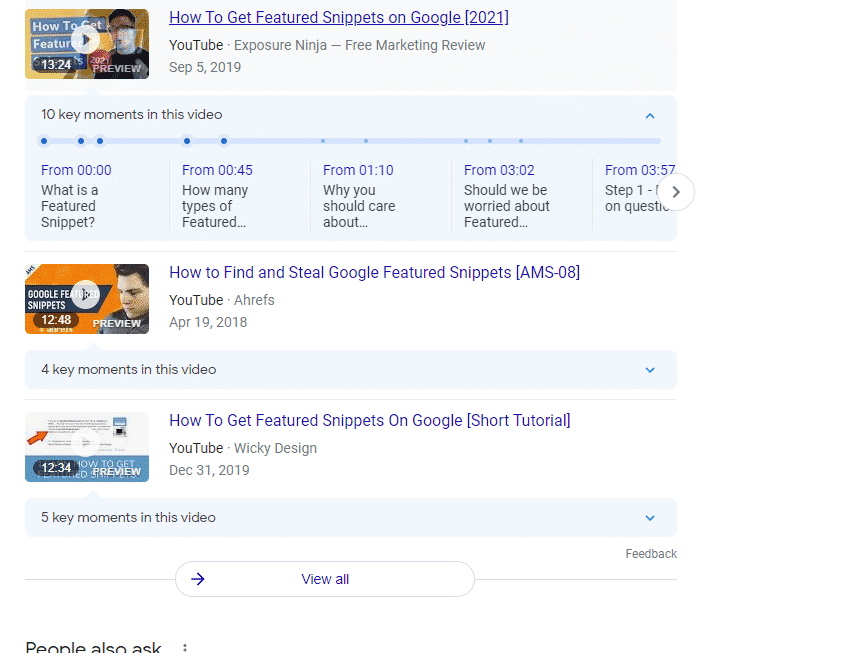Jump to "What is a Featured Snippet?" moment
852x653 pixels.
click(96, 196)
